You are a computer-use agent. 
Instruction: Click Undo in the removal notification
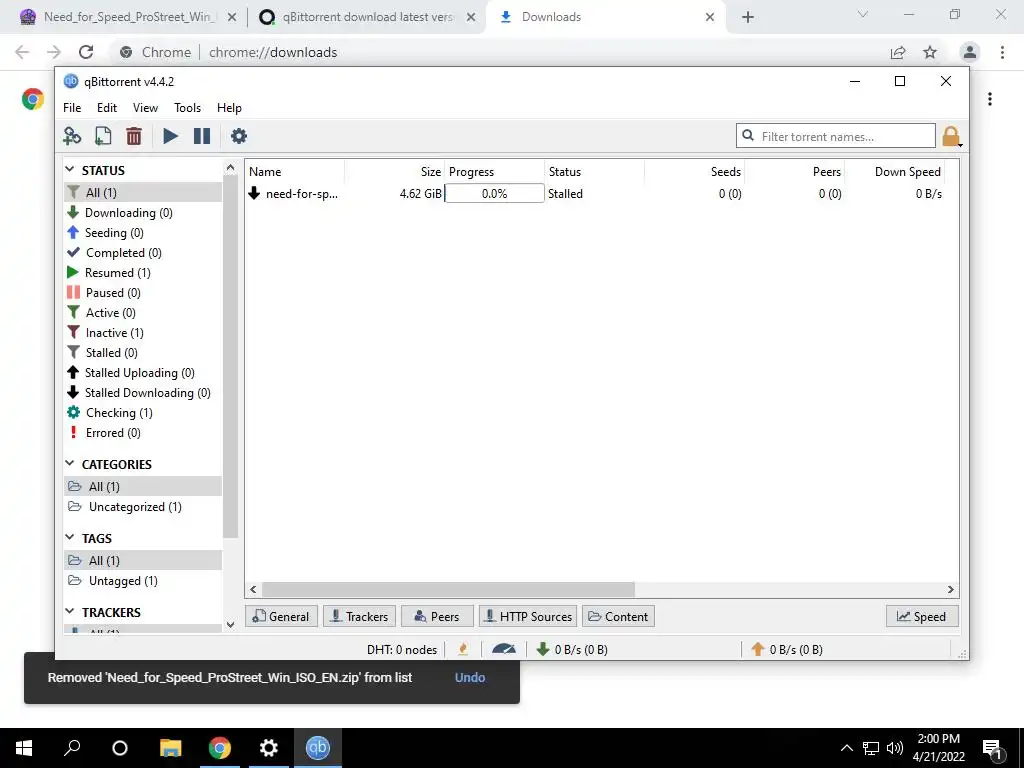[x=470, y=677]
